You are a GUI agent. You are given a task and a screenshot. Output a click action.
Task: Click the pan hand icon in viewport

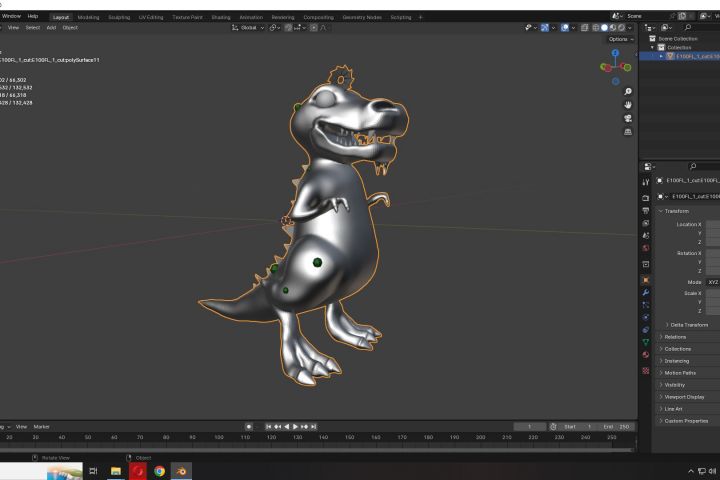[628, 104]
